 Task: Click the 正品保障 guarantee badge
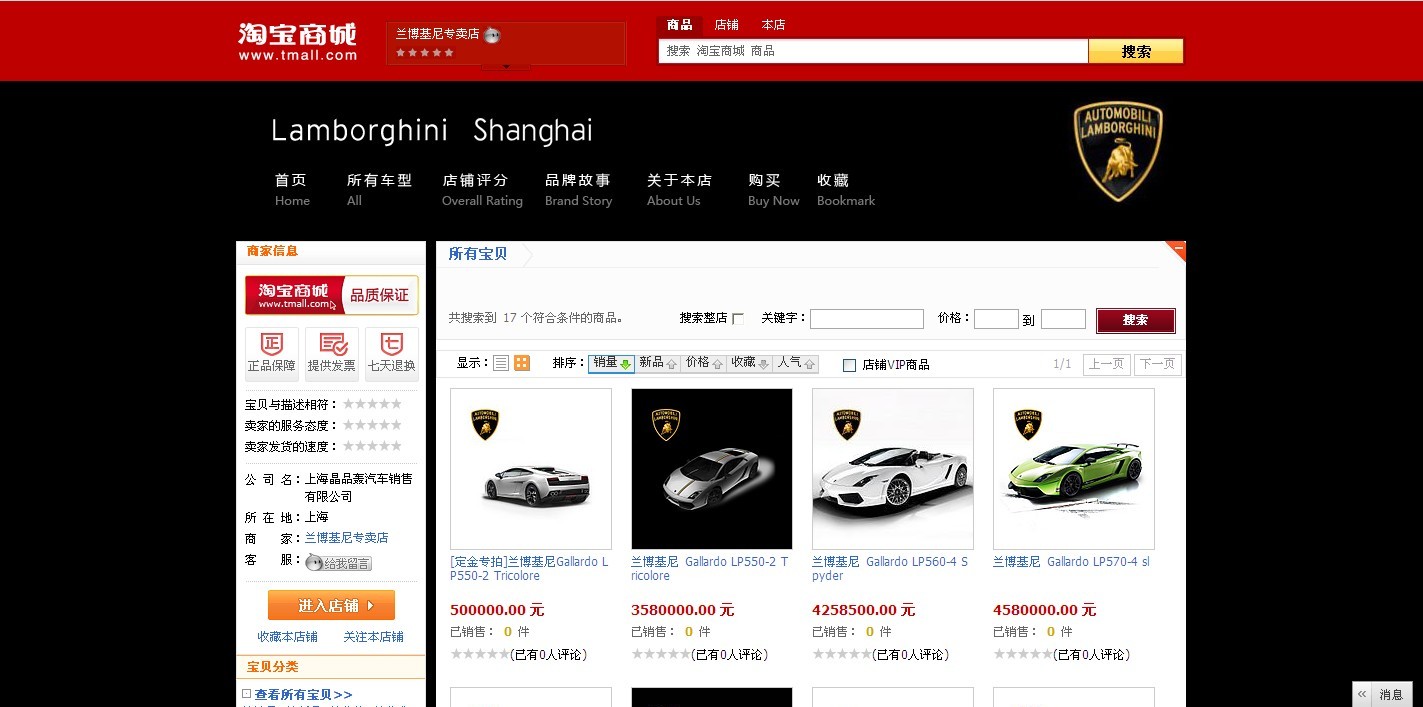point(272,353)
